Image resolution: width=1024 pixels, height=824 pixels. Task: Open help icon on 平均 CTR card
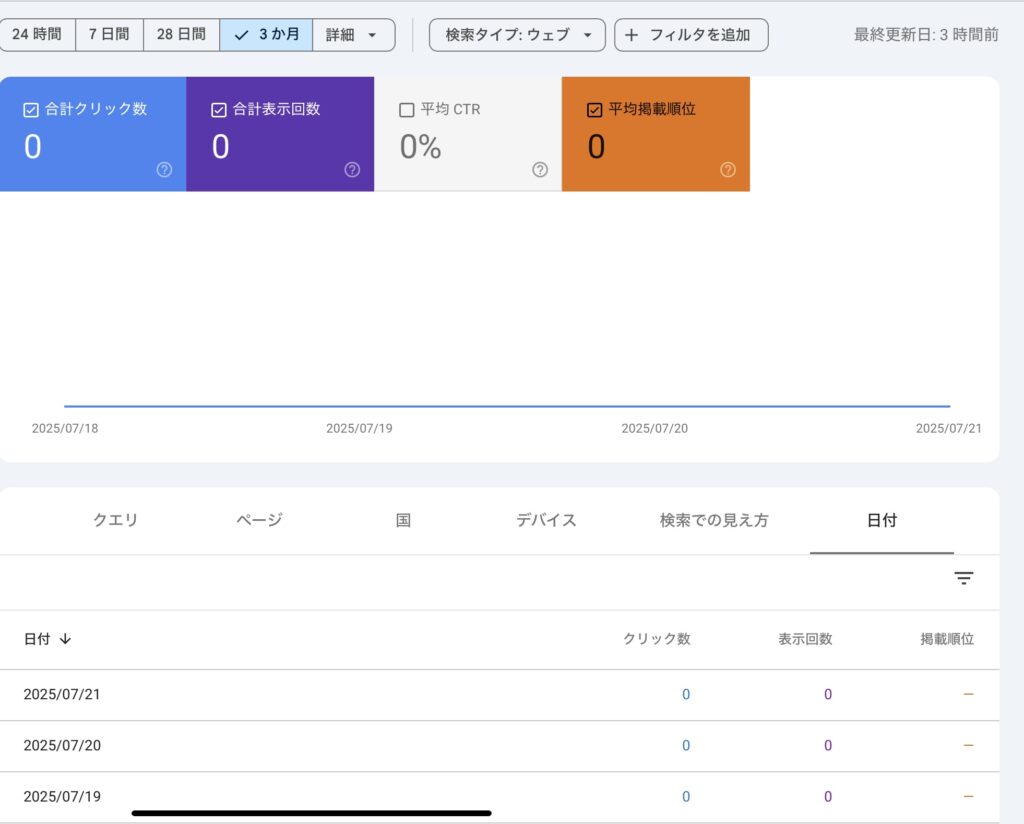(540, 170)
